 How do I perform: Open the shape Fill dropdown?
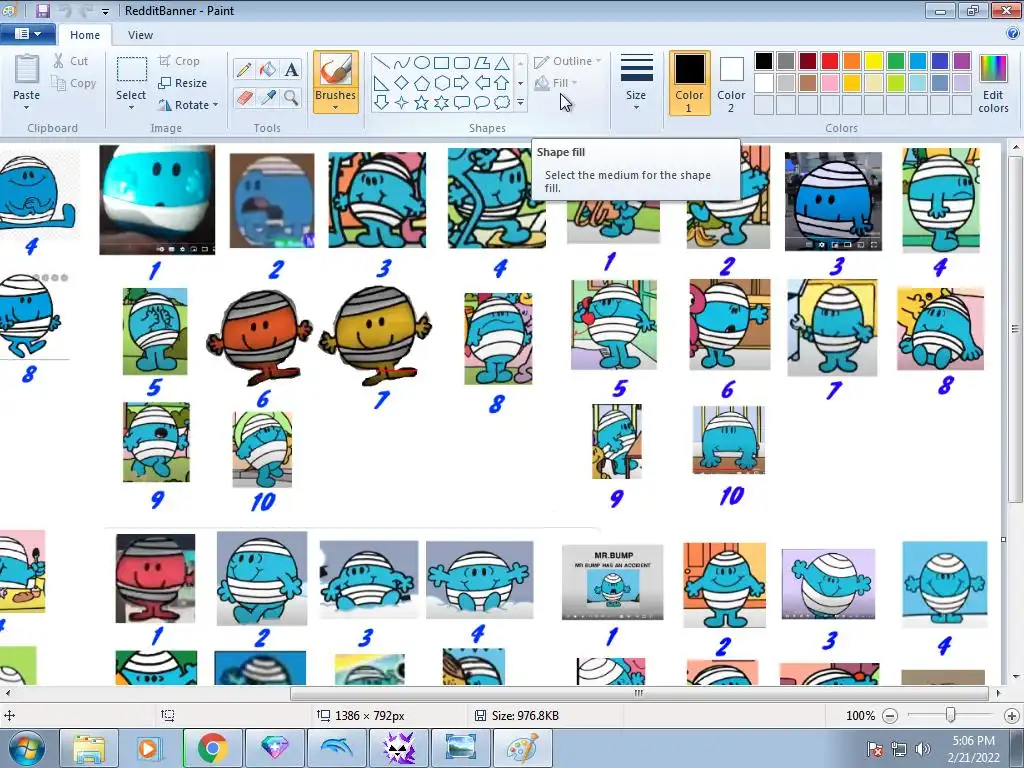pyautogui.click(x=556, y=83)
